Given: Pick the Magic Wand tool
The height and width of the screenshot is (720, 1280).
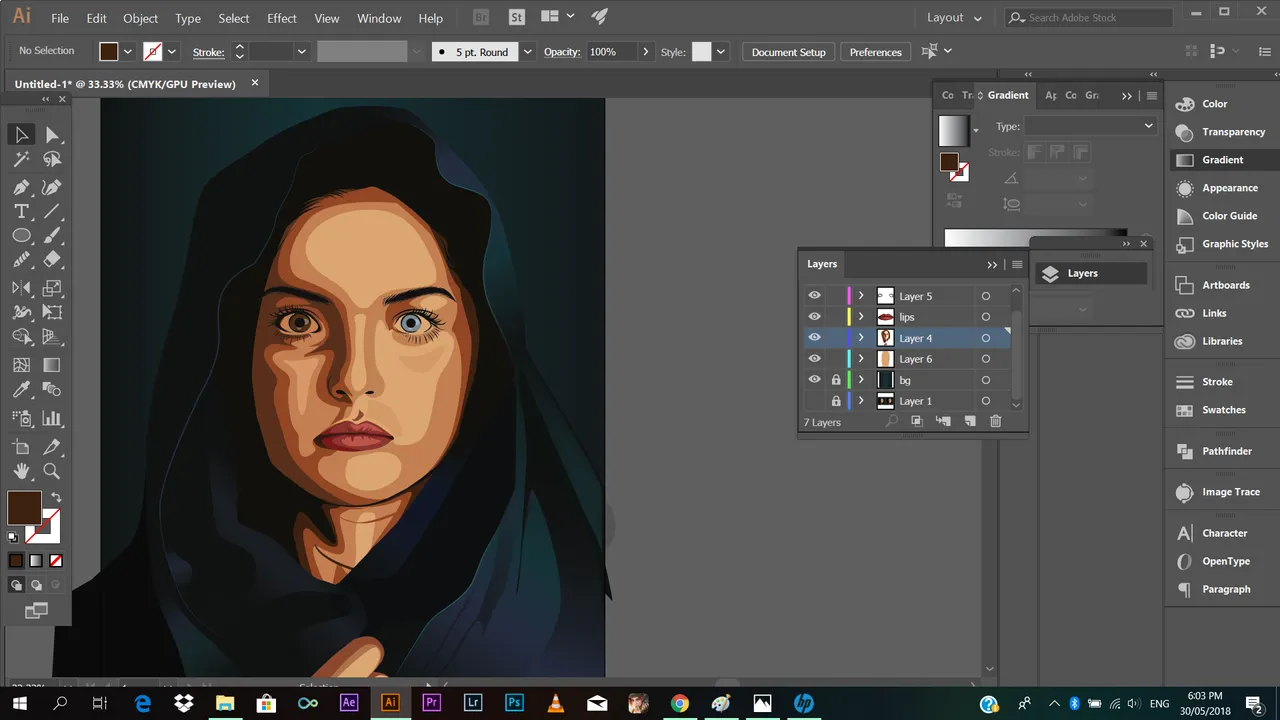Looking at the screenshot, I should (x=21, y=159).
